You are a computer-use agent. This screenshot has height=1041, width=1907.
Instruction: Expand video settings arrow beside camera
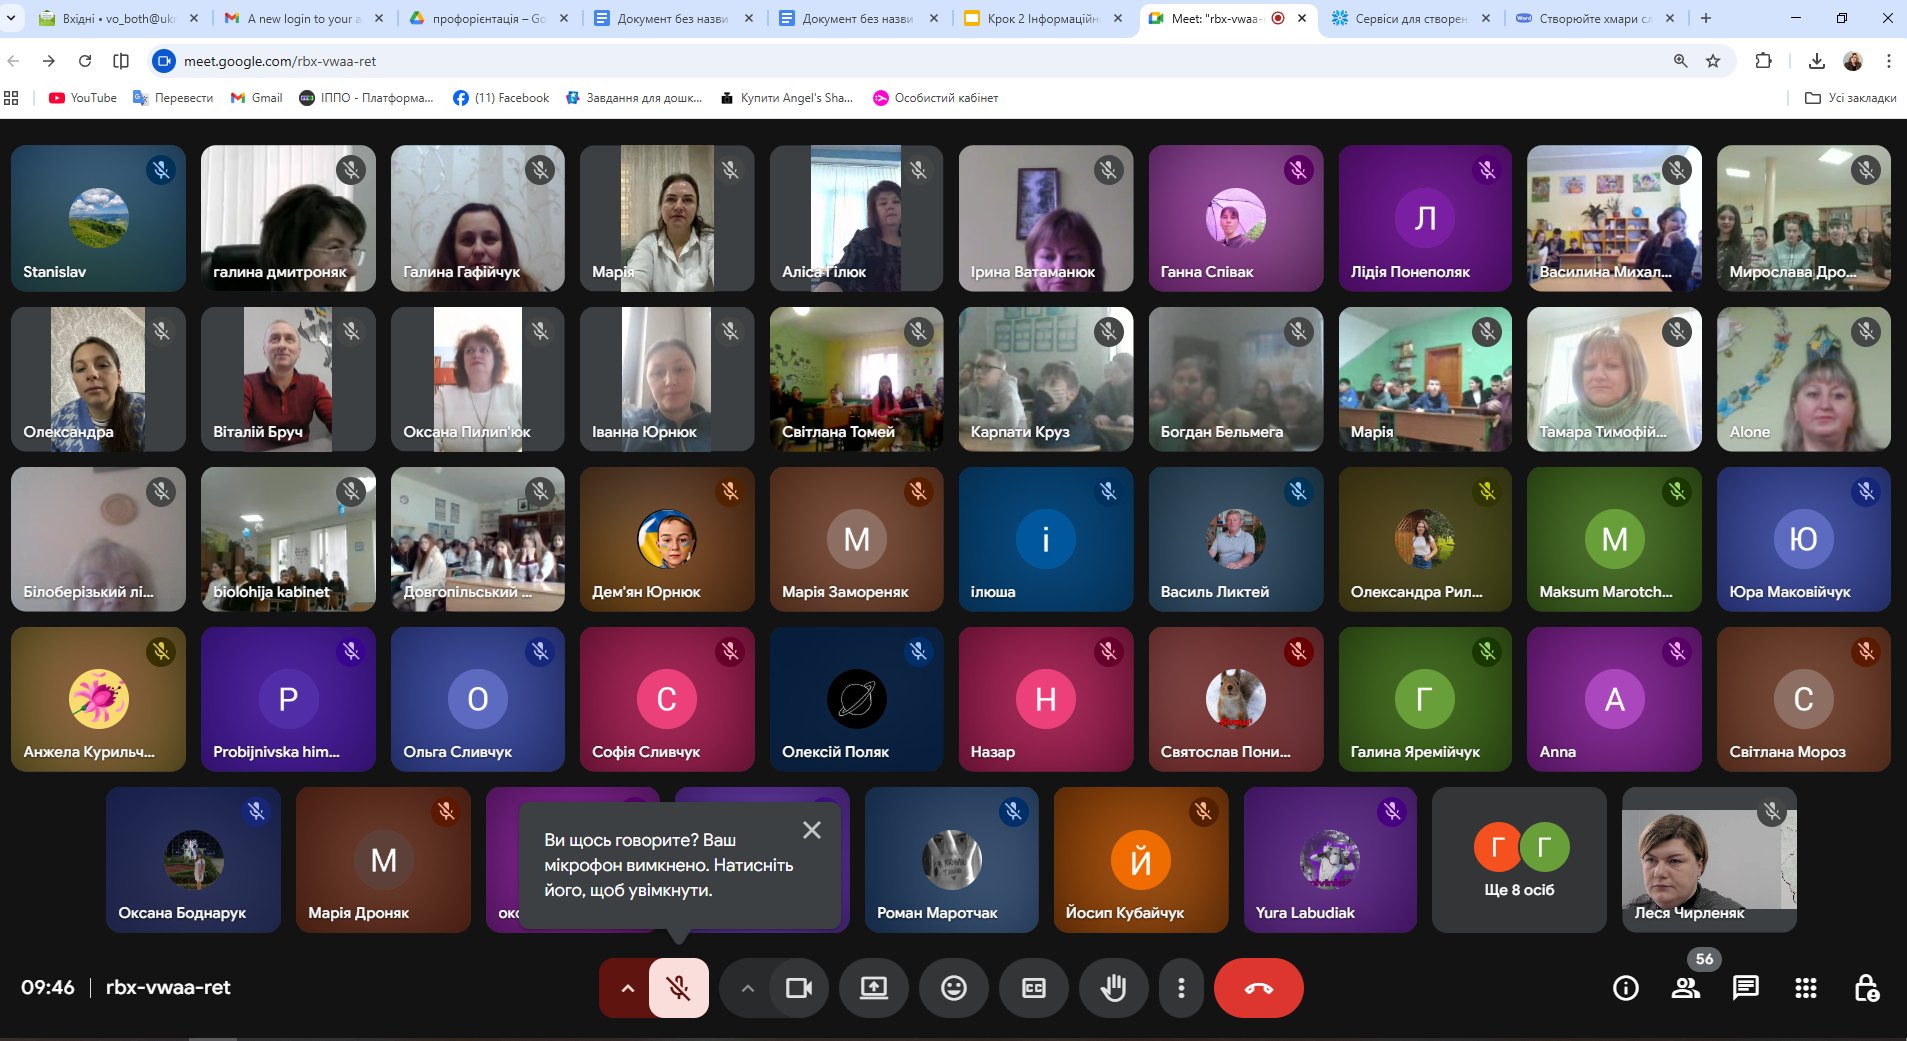click(x=747, y=988)
